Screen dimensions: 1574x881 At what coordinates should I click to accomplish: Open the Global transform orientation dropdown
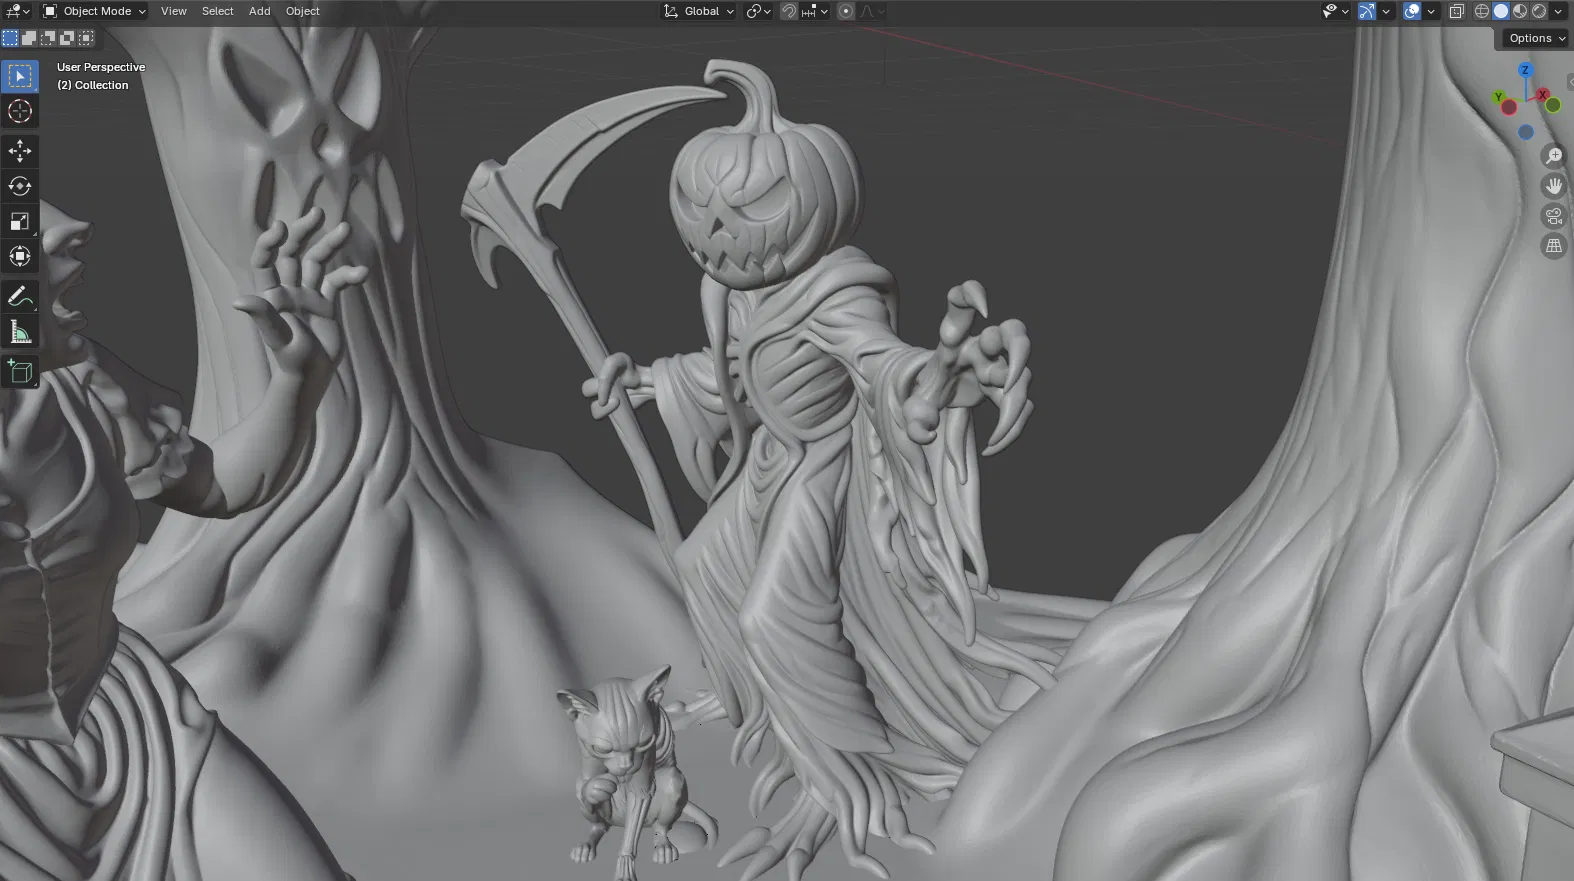(698, 11)
